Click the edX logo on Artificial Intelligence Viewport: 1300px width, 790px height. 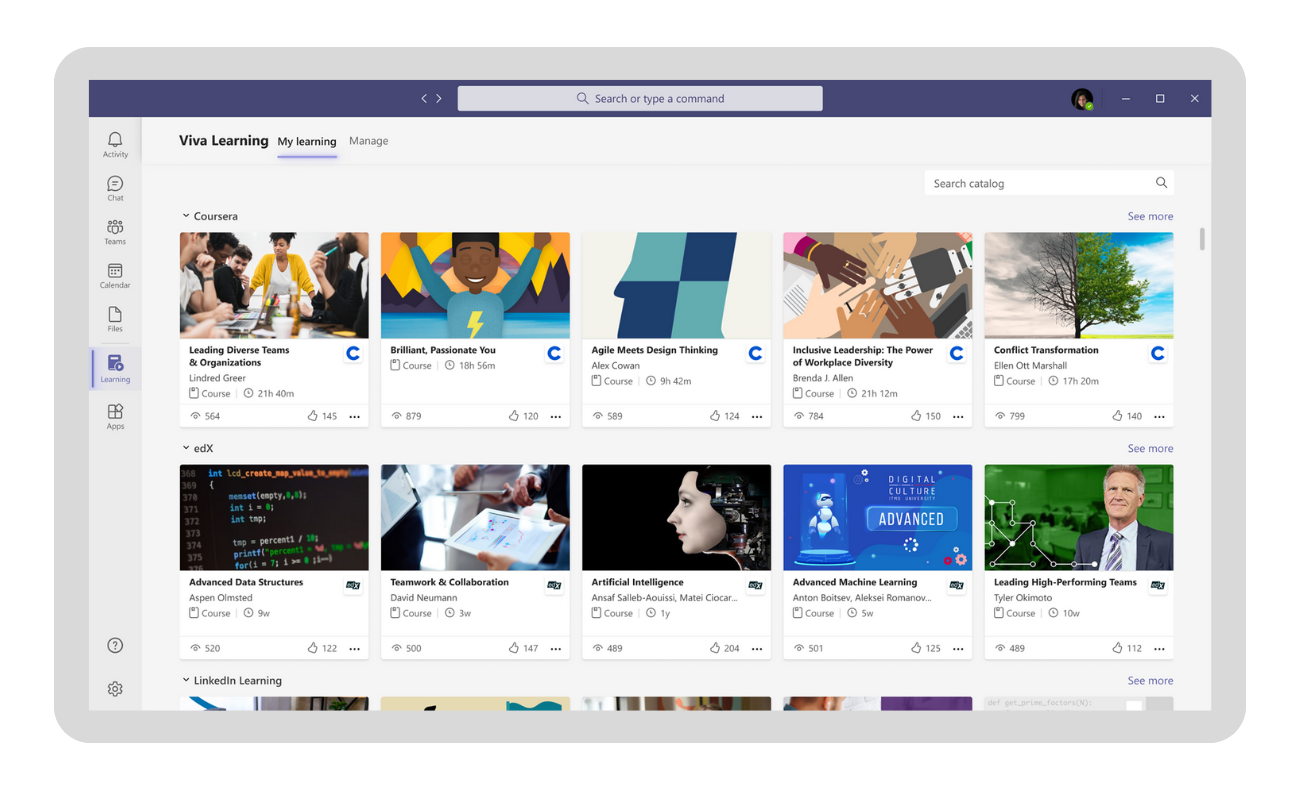point(755,585)
